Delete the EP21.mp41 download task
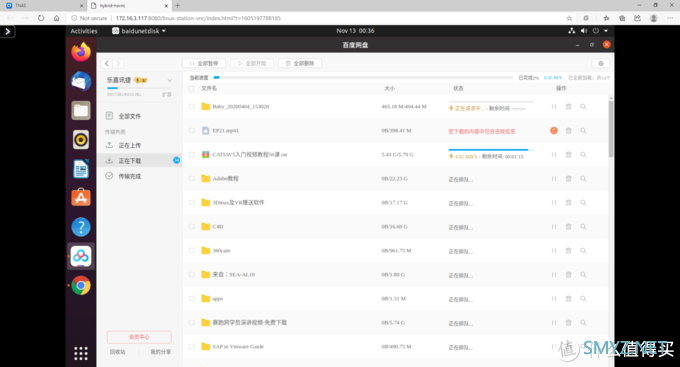The image size is (680, 367). pyautogui.click(x=569, y=131)
